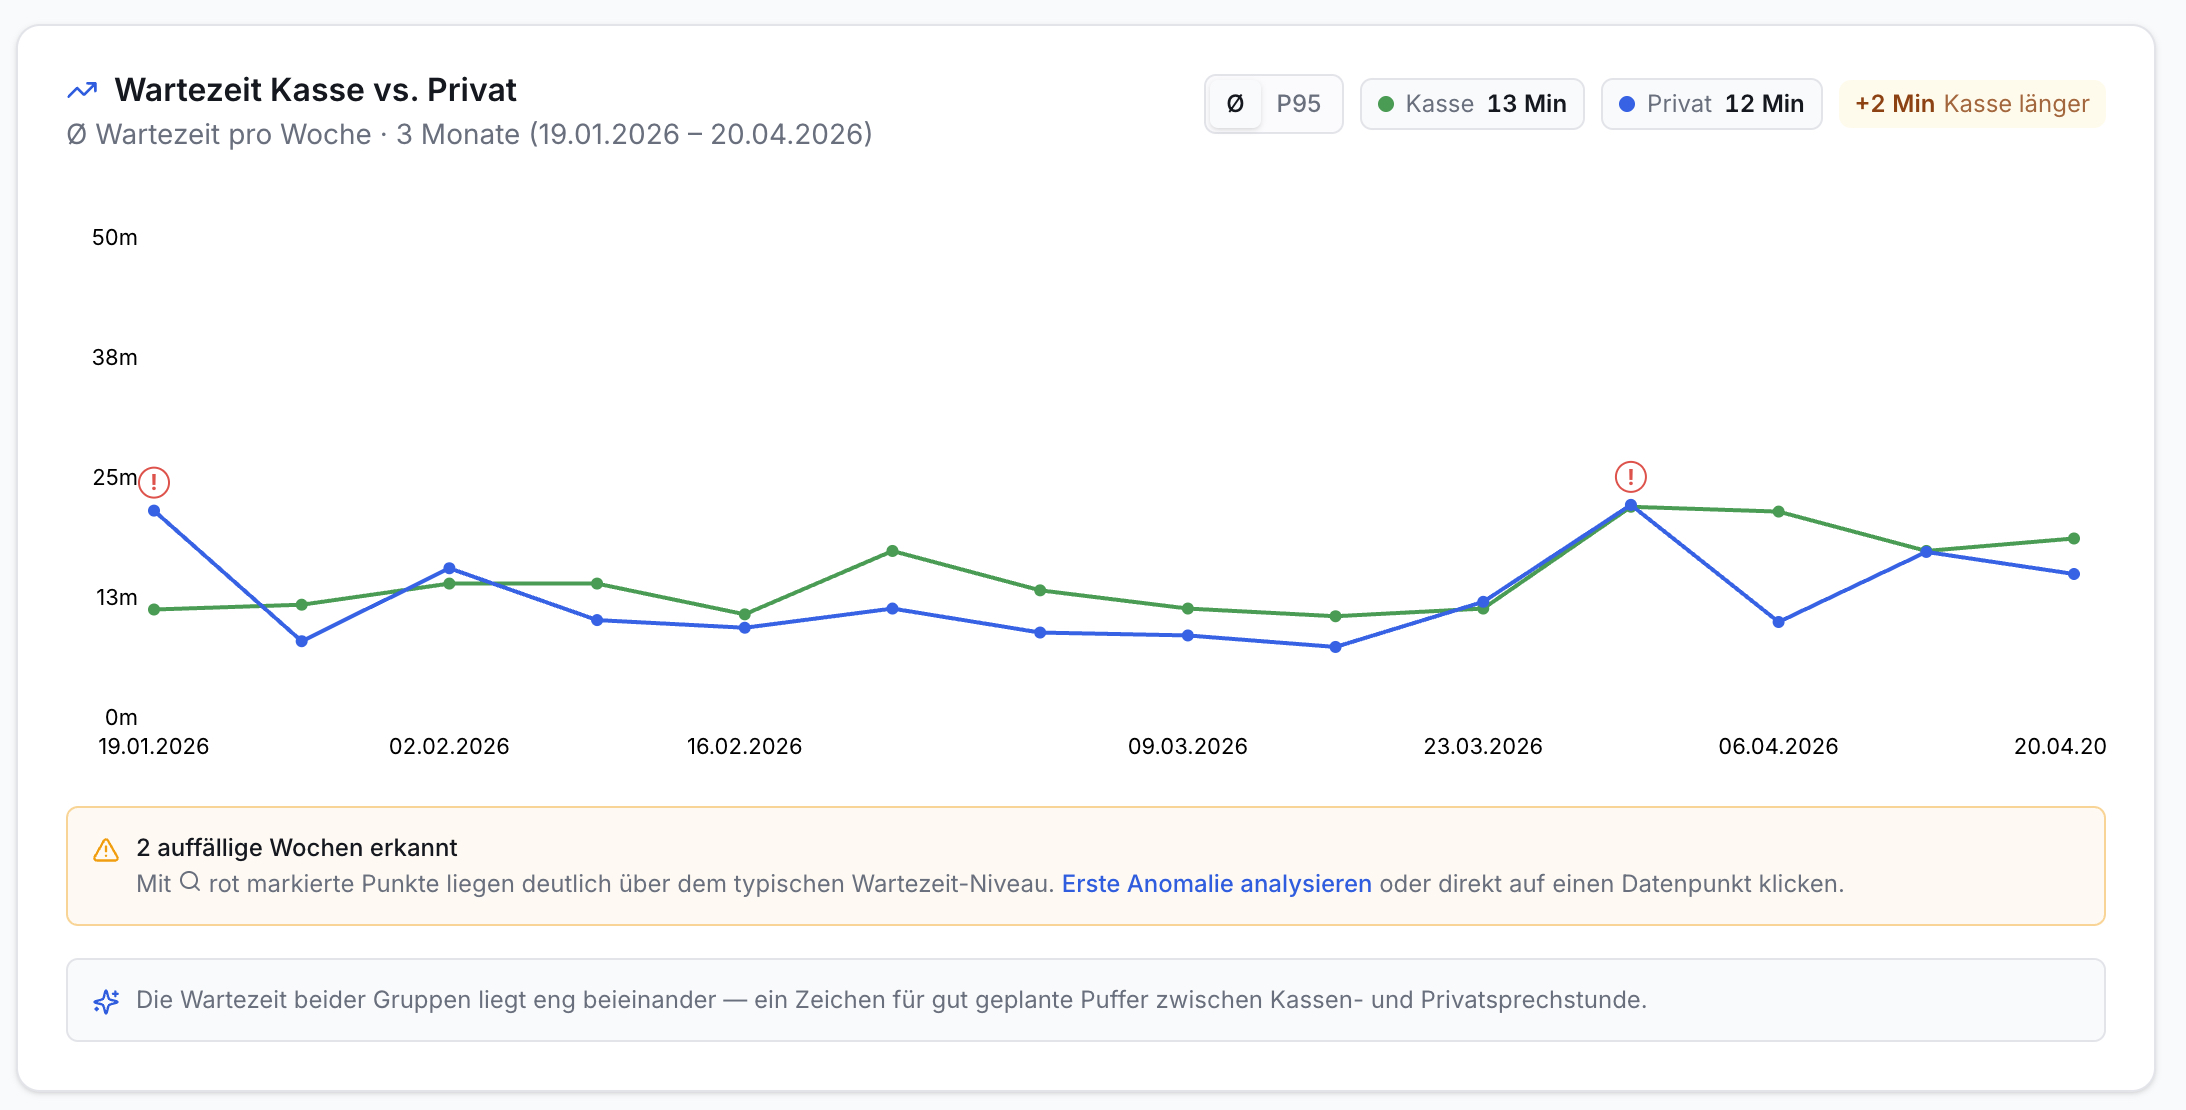The width and height of the screenshot is (2186, 1110).
Task: Click the blue Privat point at 02.02.2026
Action: coord(449,568)
